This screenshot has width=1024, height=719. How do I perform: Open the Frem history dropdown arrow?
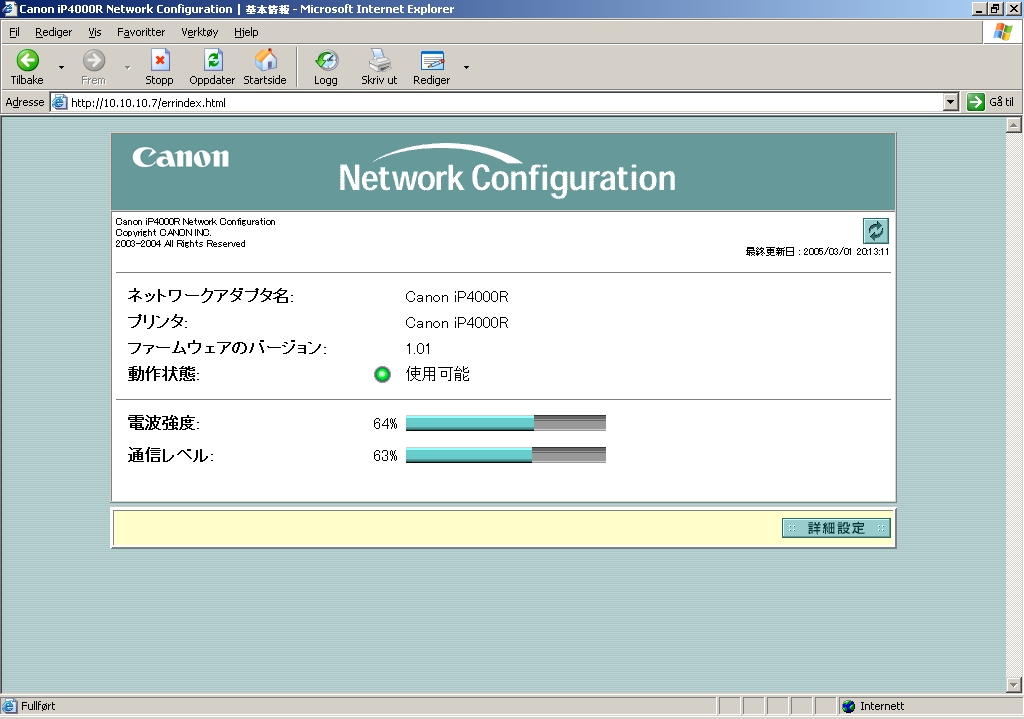pyautogui.click(x=127, y=67)
